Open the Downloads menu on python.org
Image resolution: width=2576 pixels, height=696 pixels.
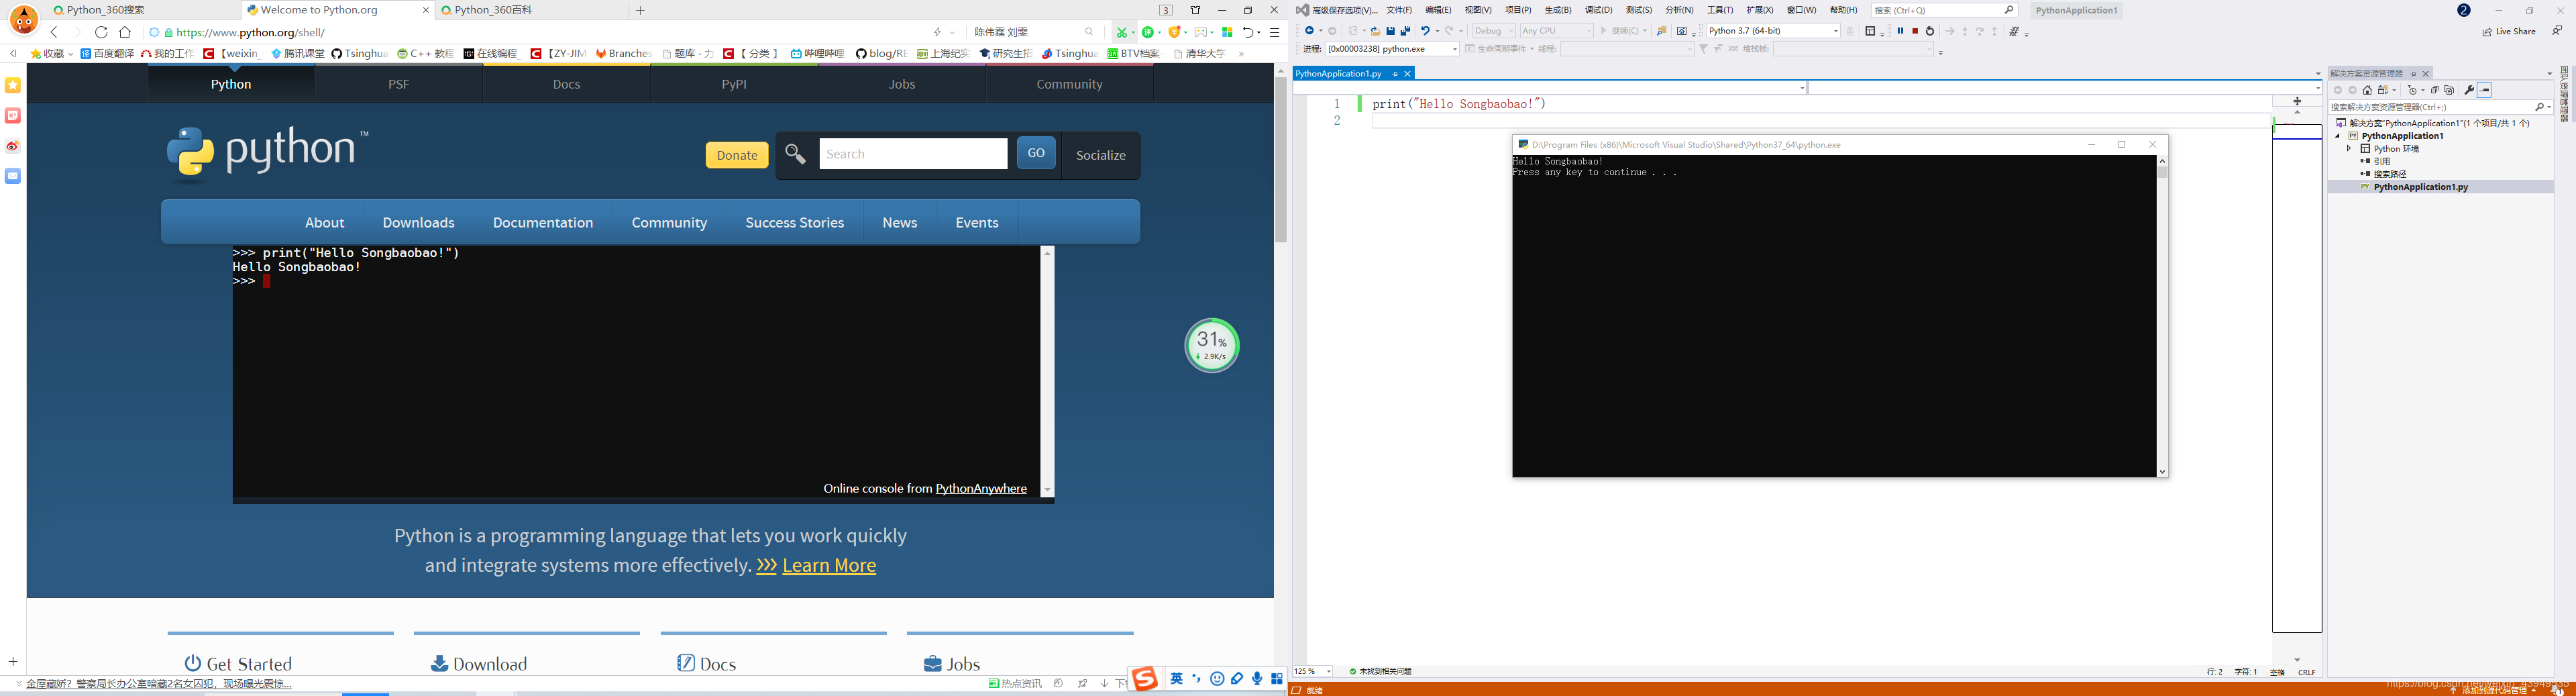(x=418, y=222)
